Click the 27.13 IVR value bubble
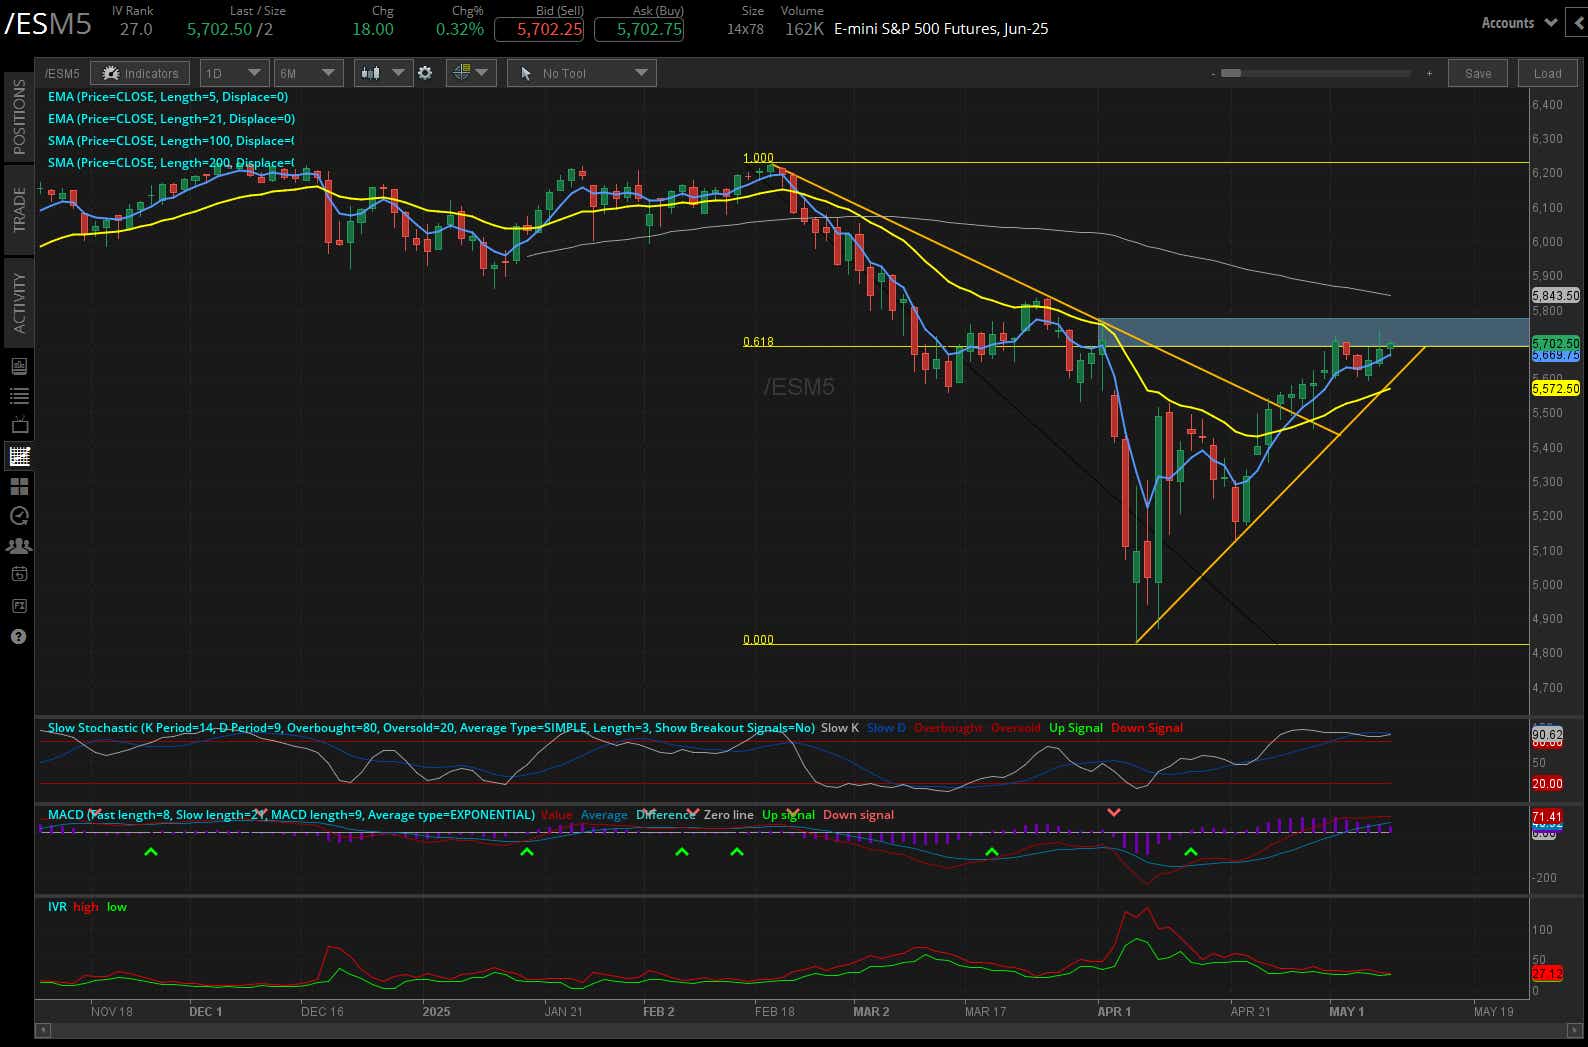Image resolution: width=1588 pixels, height=1047 pixels. click(1547, 973)
